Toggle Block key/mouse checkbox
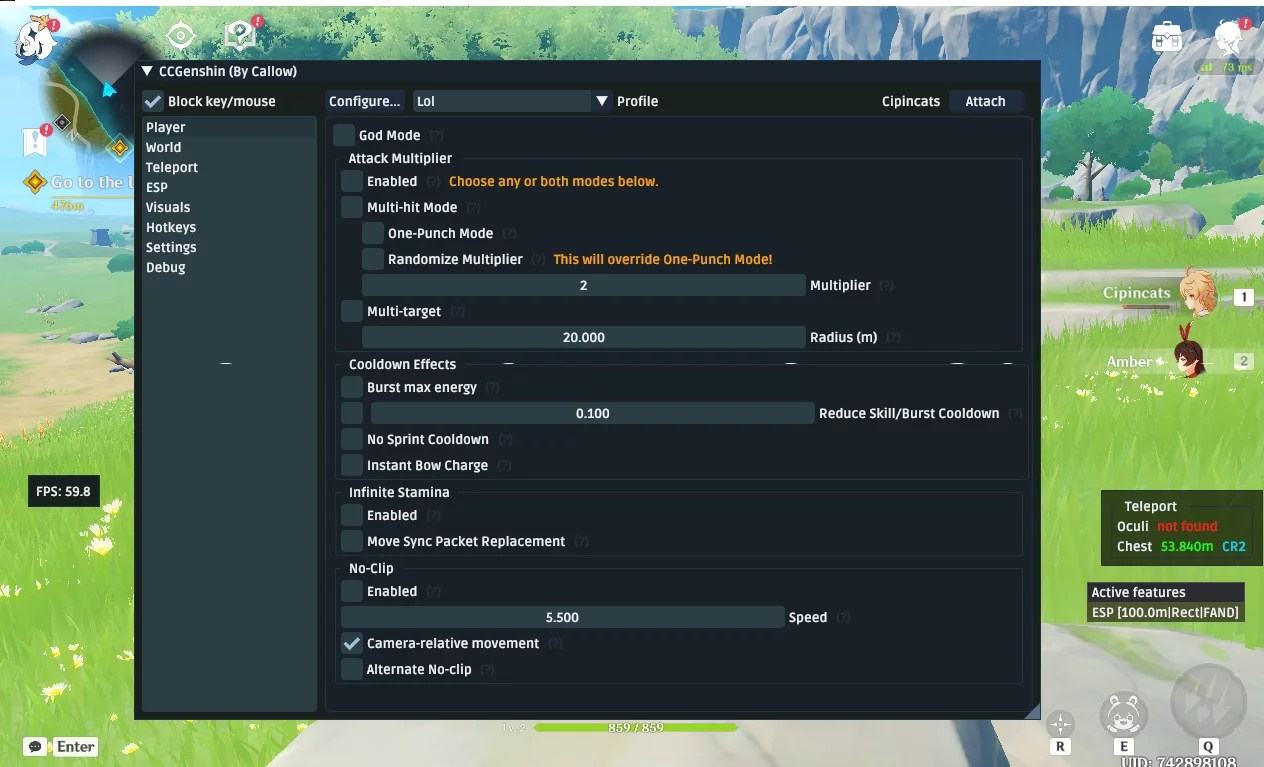 point(153,101)
